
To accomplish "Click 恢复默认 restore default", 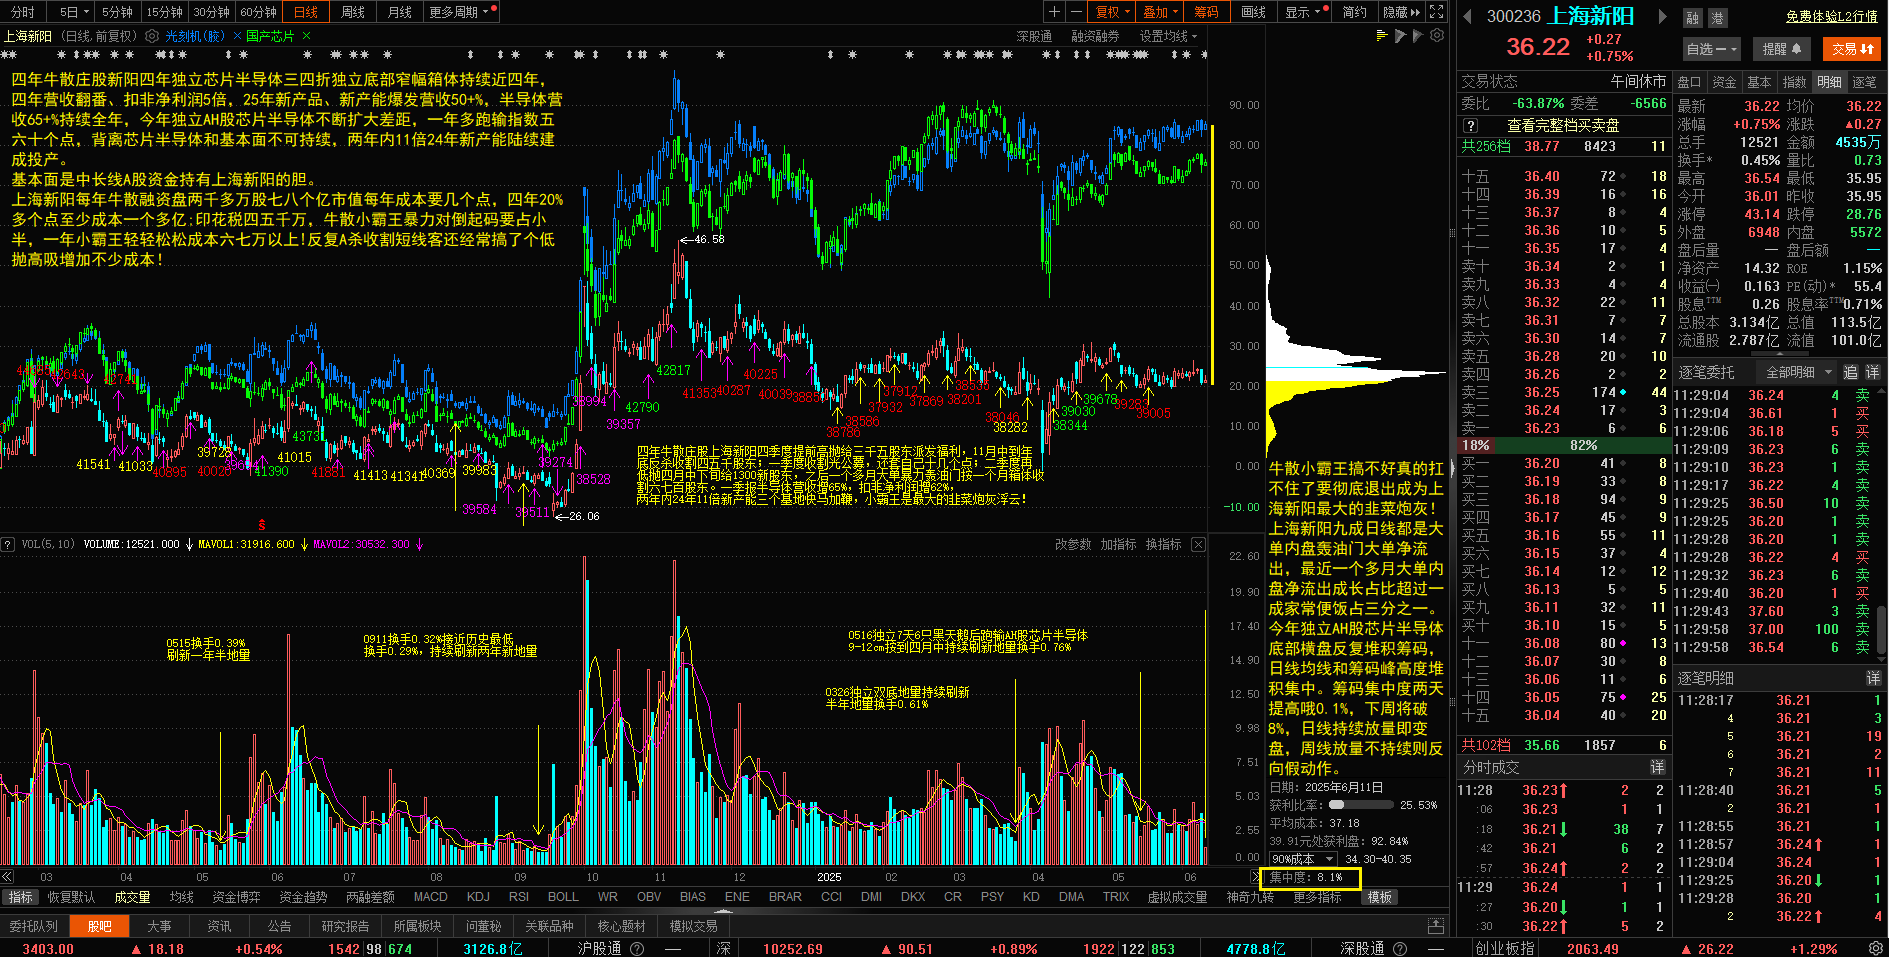I will (71, 897).
